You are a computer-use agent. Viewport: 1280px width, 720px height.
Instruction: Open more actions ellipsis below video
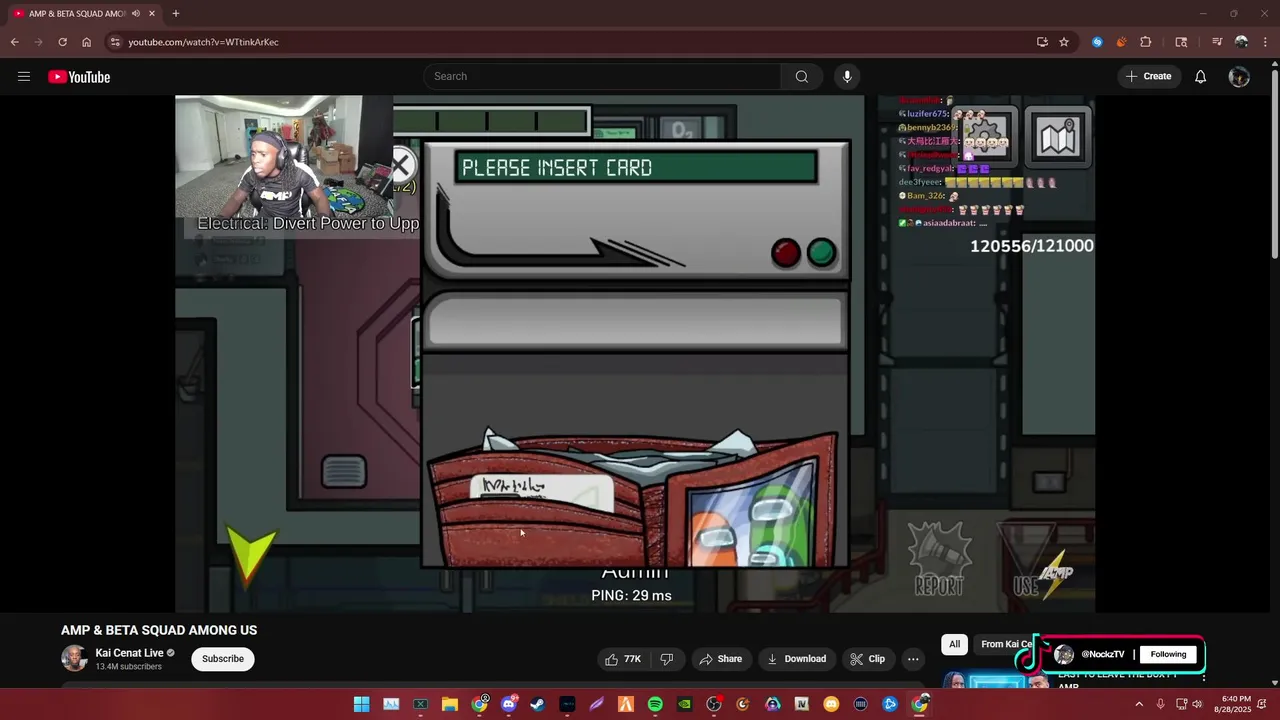pyautogui.click(x=913, y=659)
